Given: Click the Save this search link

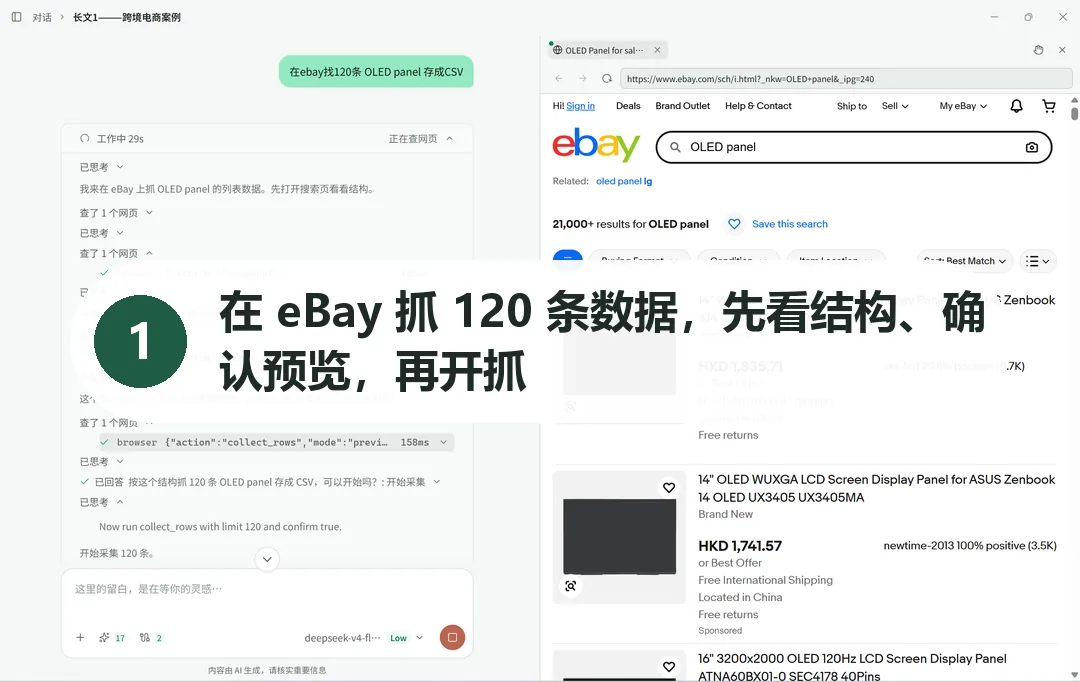Looking at the screenshot, I should pos(789,224).
